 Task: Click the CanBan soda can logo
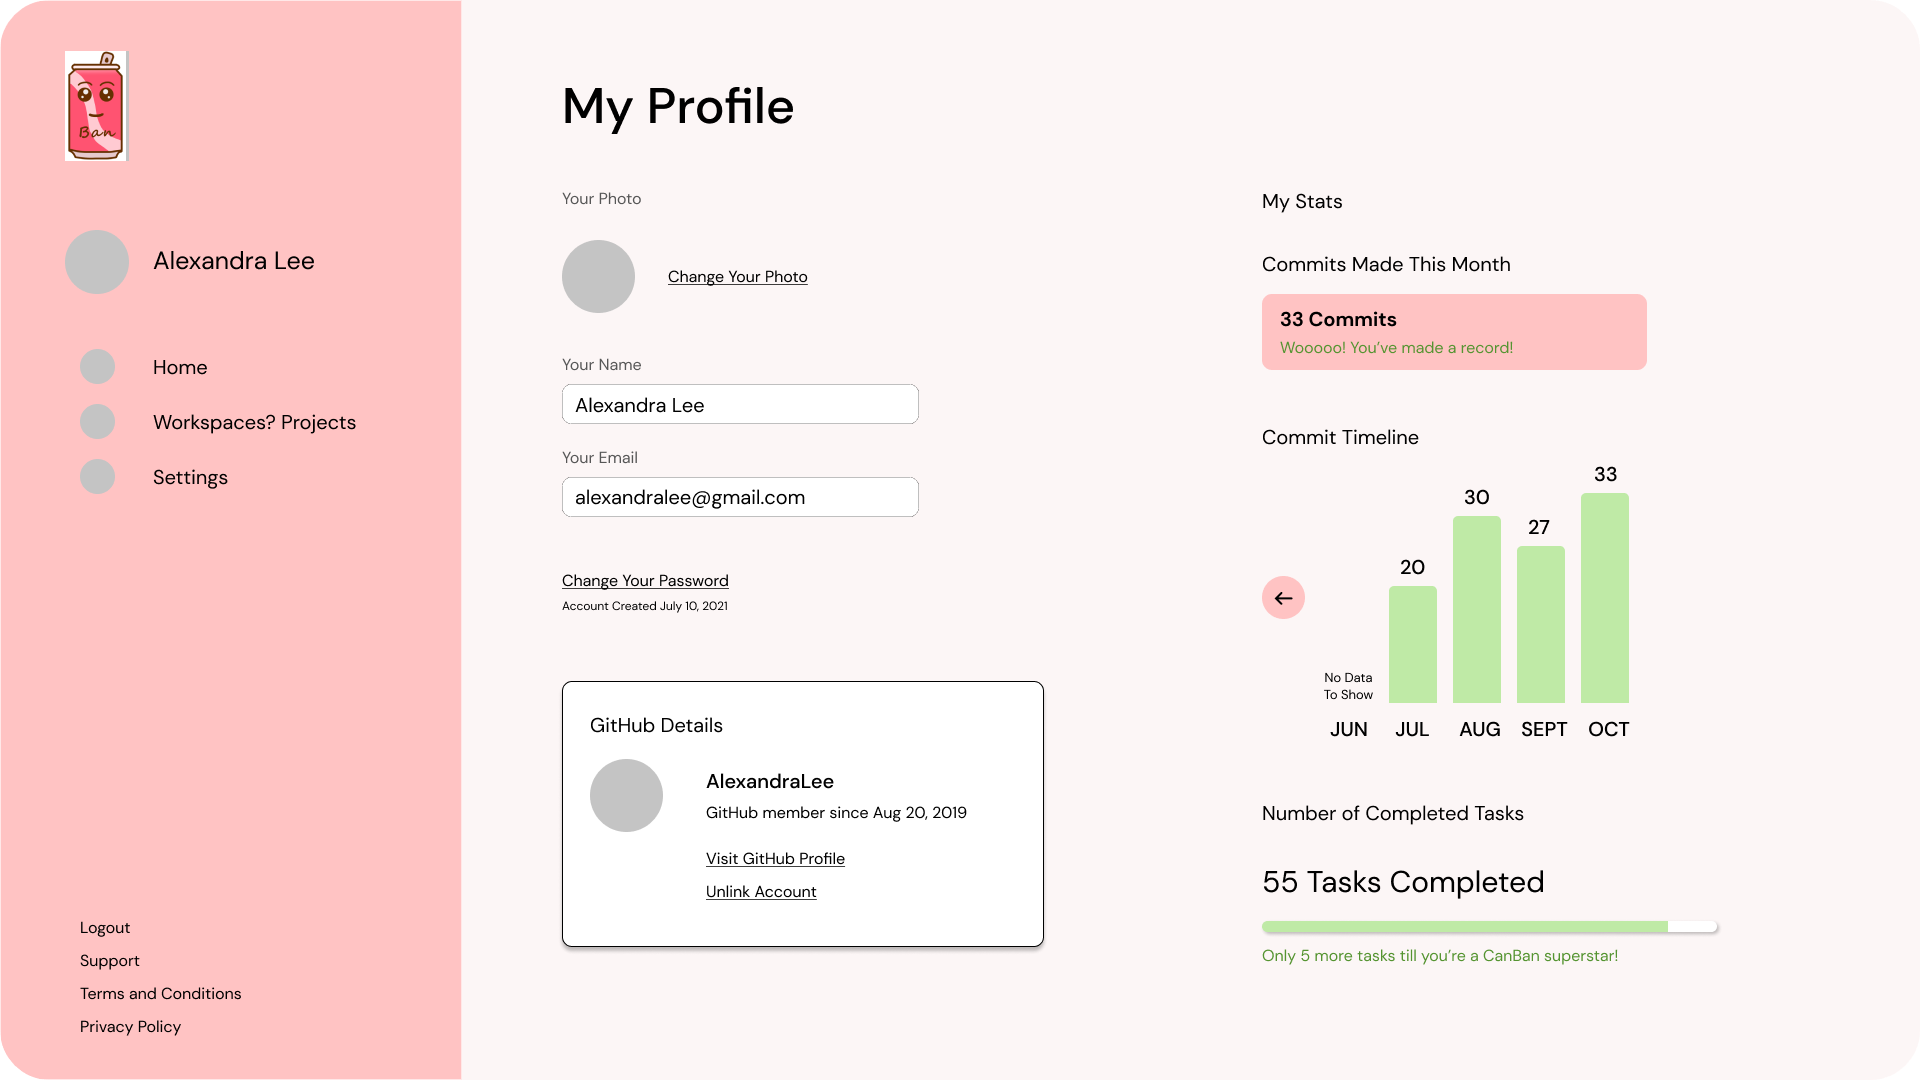(x=97, y=106)
